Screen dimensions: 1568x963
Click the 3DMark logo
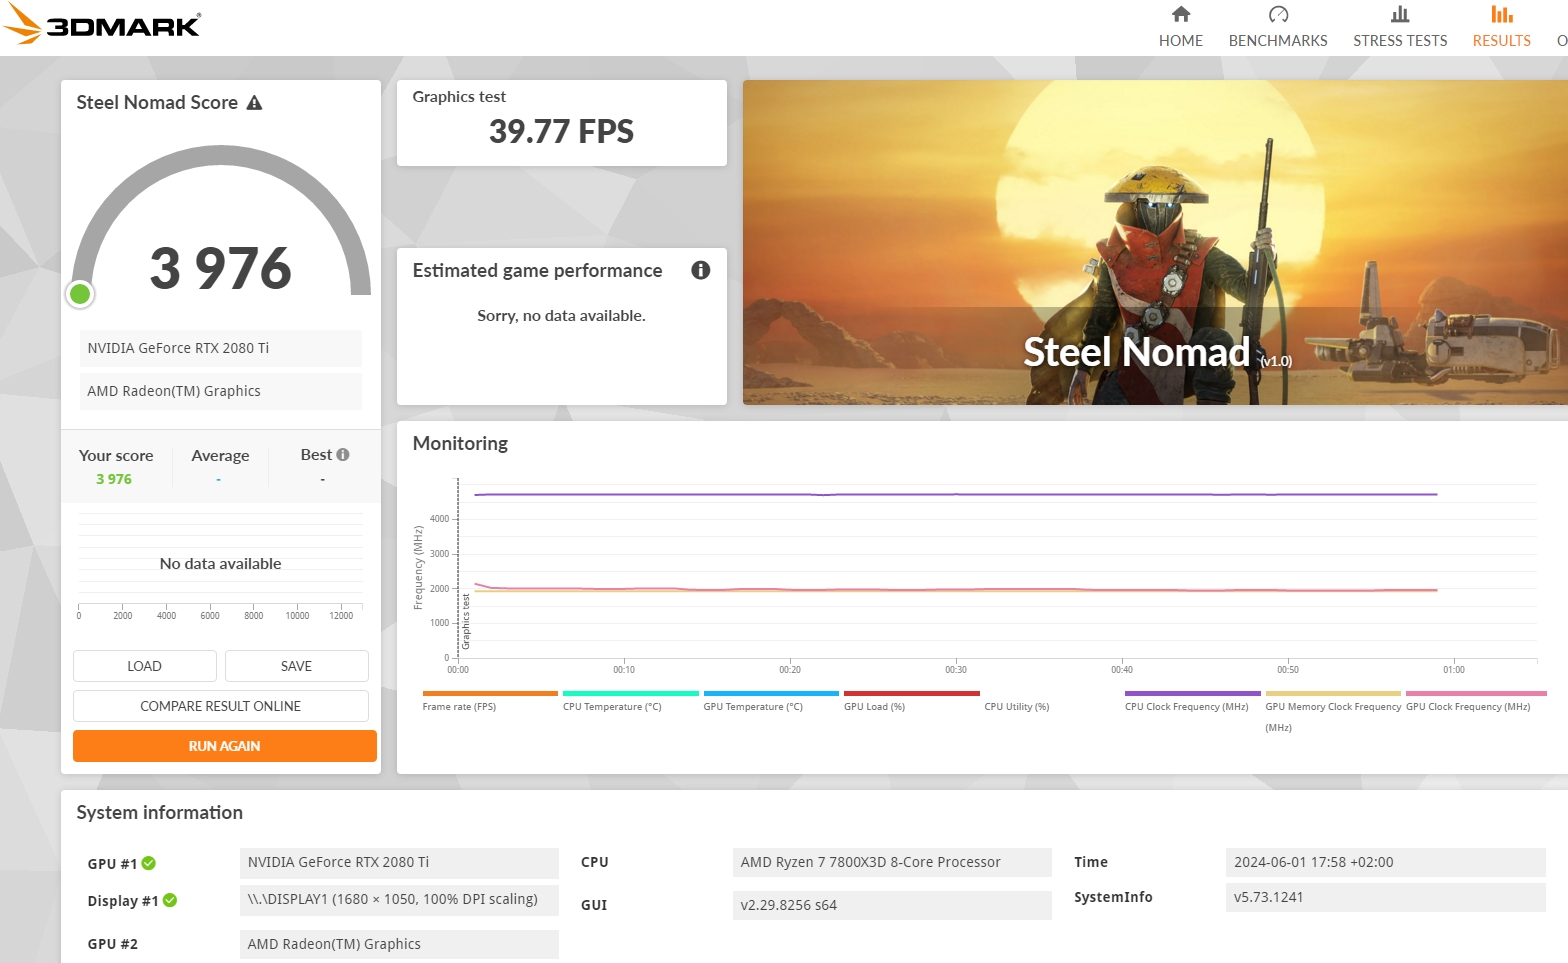tap(102, 24)
